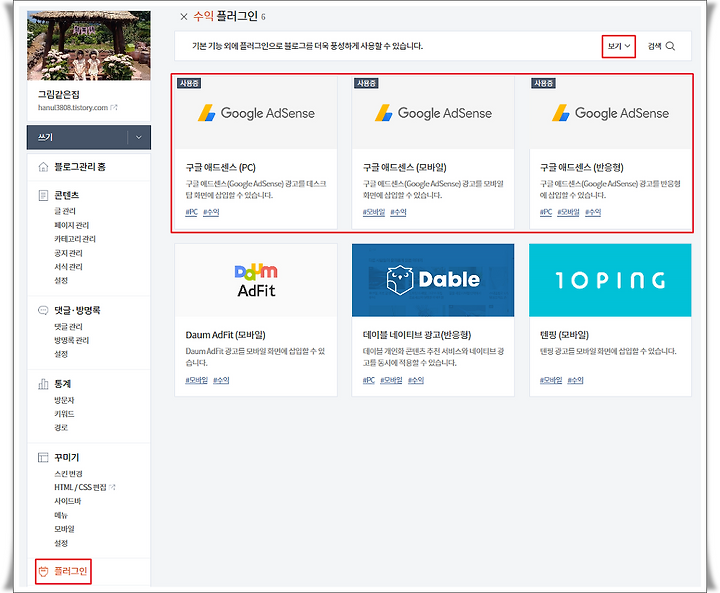Screen dimensions: 720x593
Task: Click the 댓글·방명록 section header
Action: [77, 311]
